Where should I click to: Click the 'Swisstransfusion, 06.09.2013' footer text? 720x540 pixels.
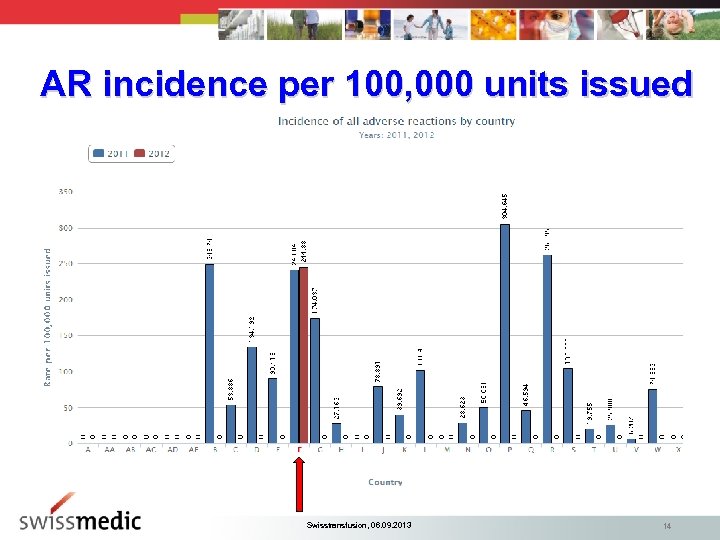[359, 525]
